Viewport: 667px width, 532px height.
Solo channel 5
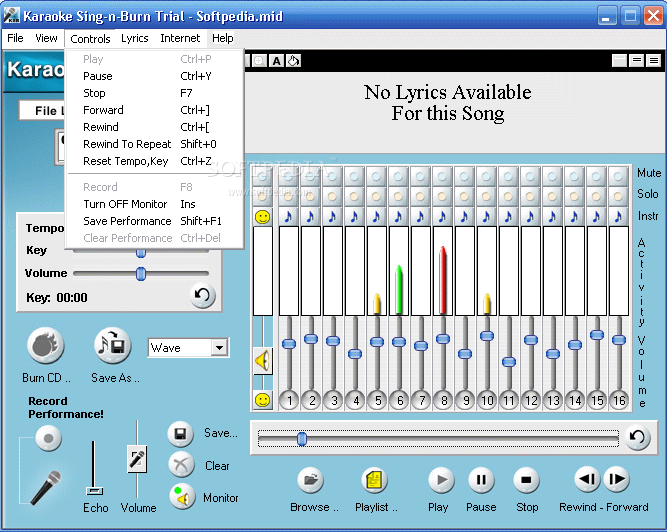[376, 196]
